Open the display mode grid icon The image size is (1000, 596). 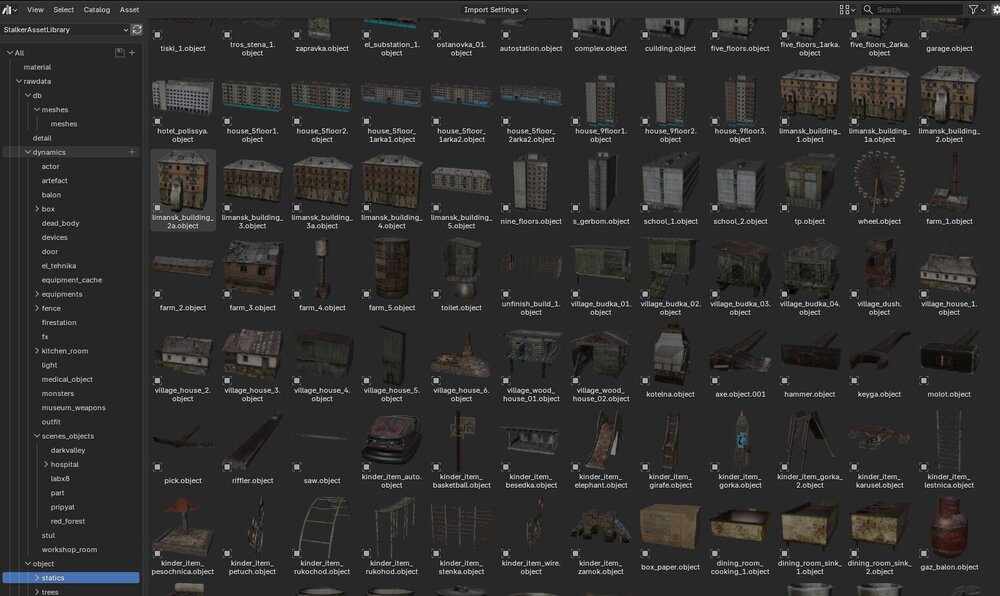847,10
